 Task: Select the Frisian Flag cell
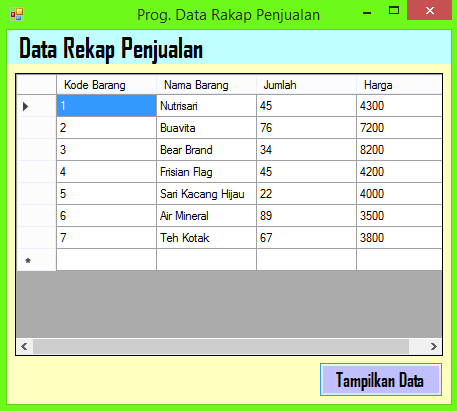pos(206,172)
